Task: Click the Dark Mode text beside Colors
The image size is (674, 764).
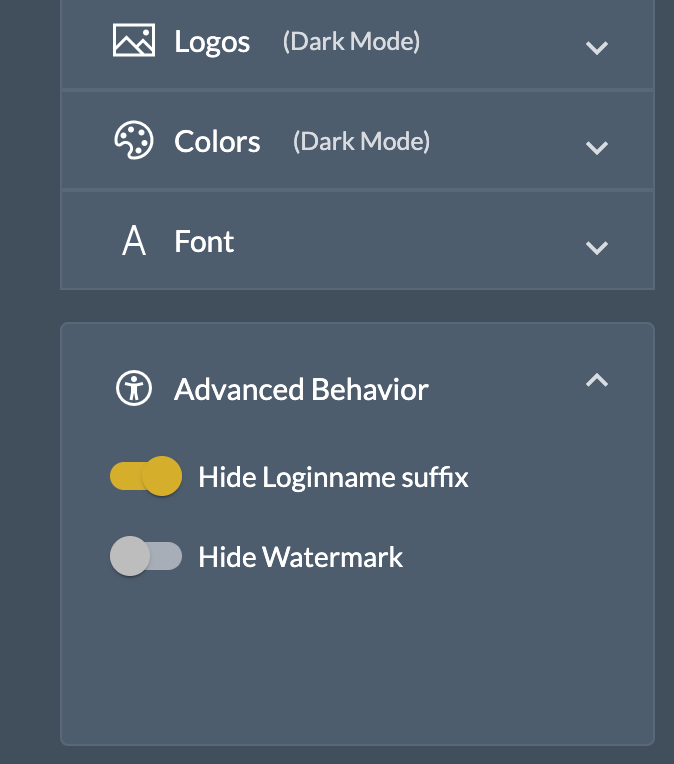Action: click(361, 142)
